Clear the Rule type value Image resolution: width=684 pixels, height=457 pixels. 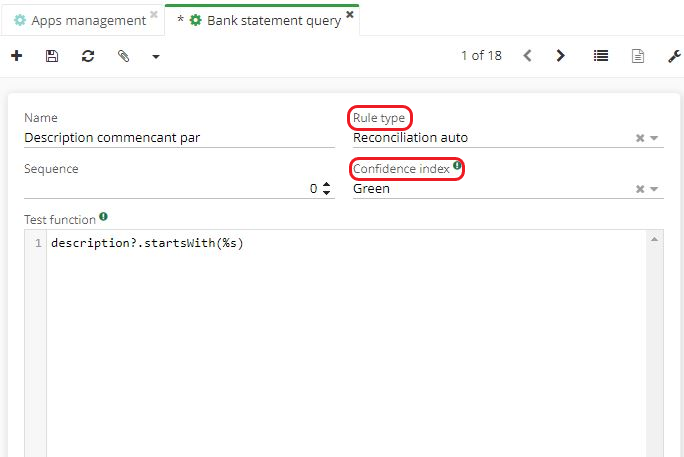640,138
